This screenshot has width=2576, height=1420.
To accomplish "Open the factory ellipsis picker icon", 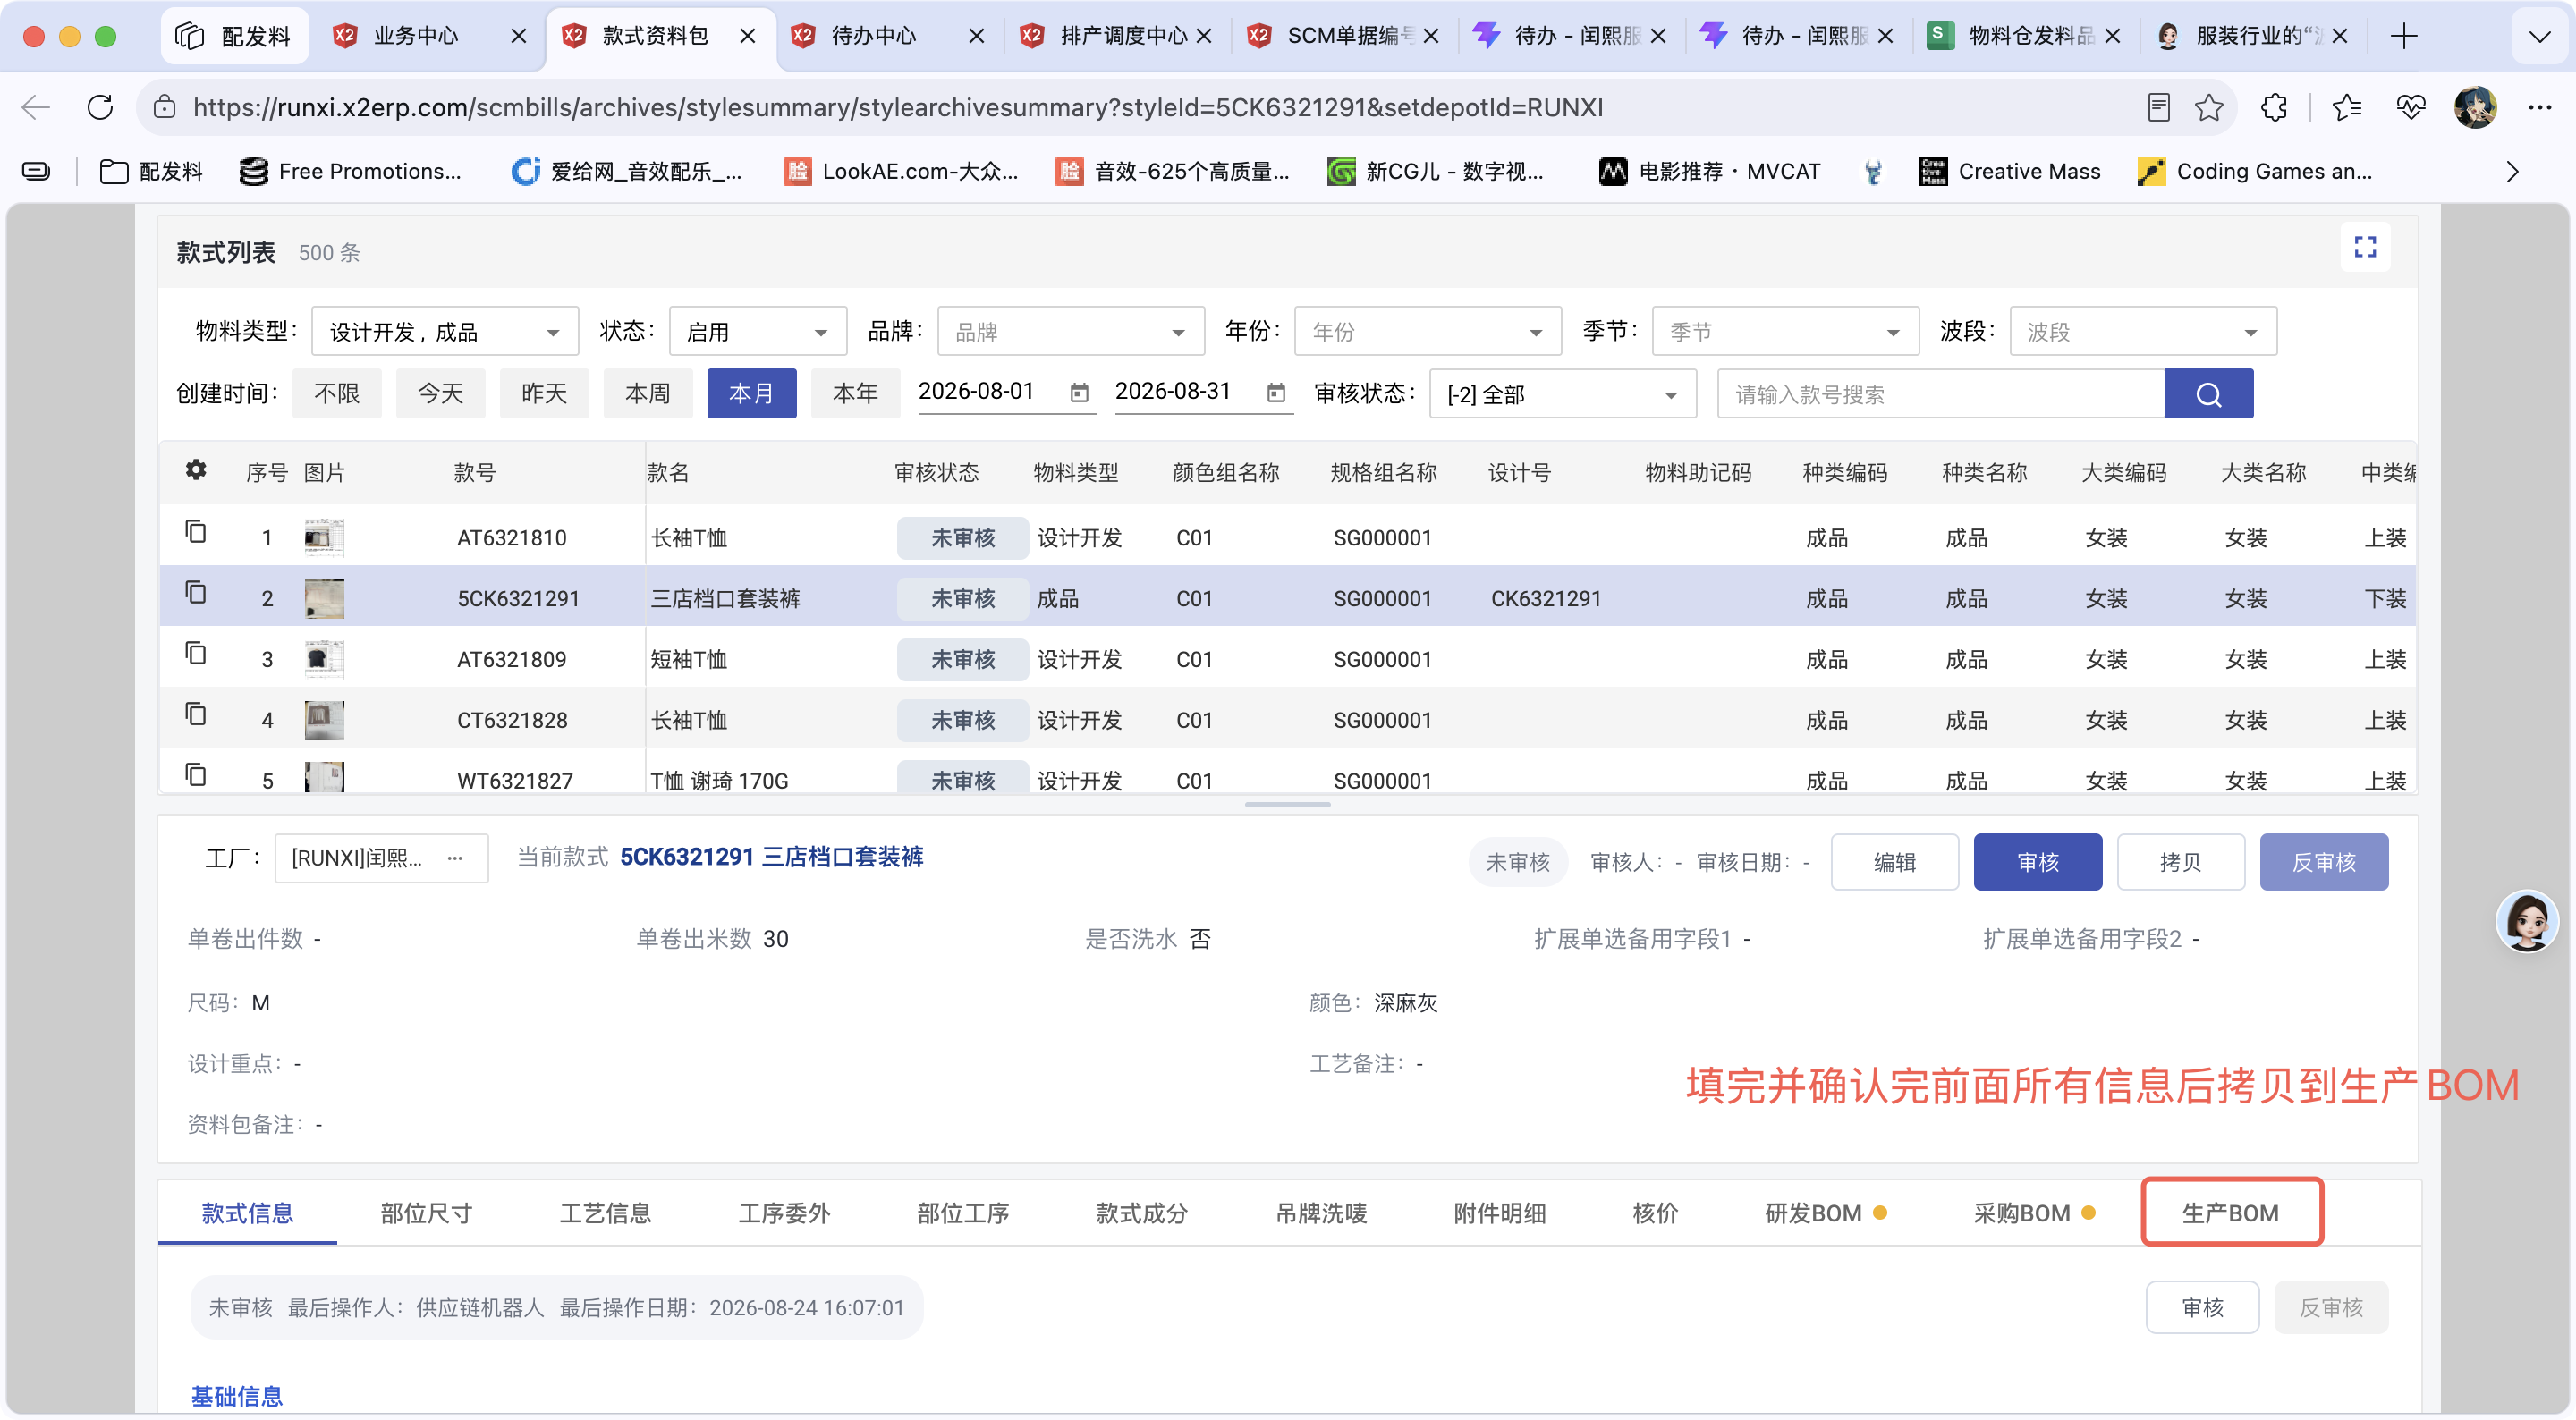I will pyautogui.click(x=455, y=858).
